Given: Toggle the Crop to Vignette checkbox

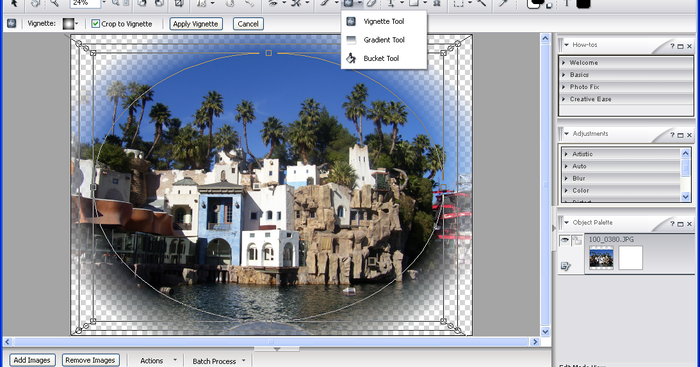Looking at the screenshot, I should [96, 24].
